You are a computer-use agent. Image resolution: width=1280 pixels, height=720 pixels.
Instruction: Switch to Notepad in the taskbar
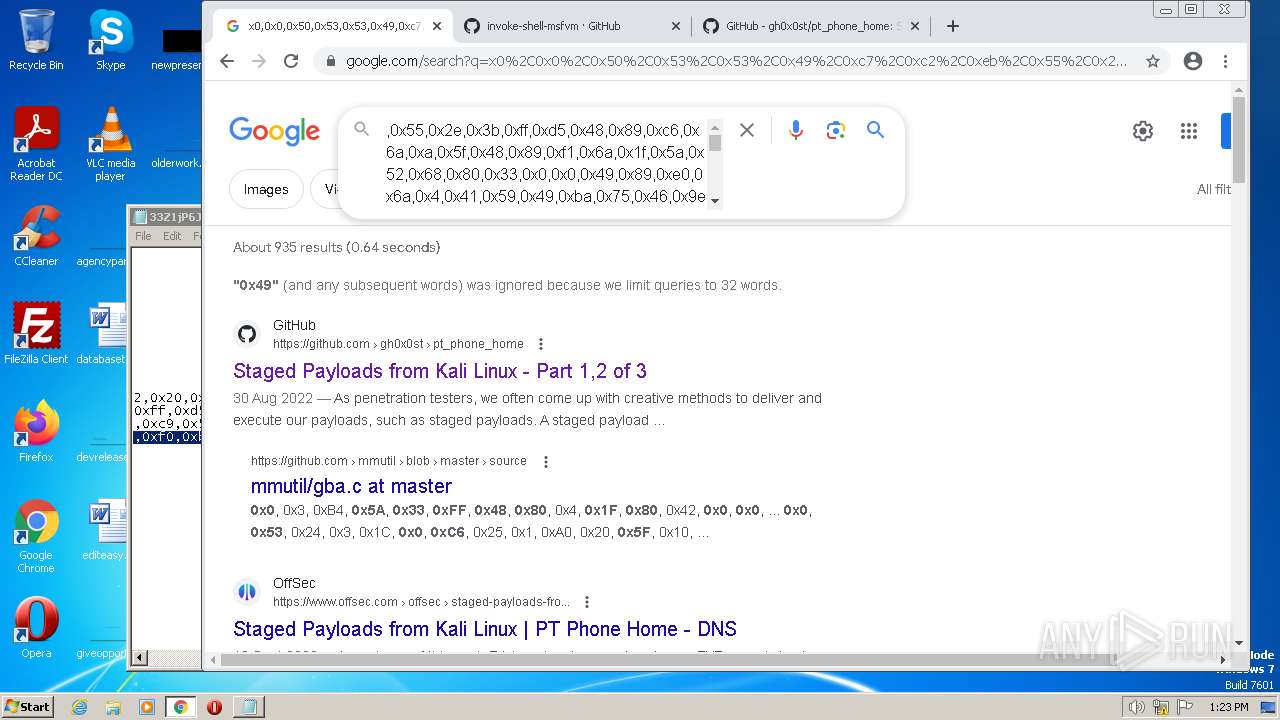coord(248,707)
